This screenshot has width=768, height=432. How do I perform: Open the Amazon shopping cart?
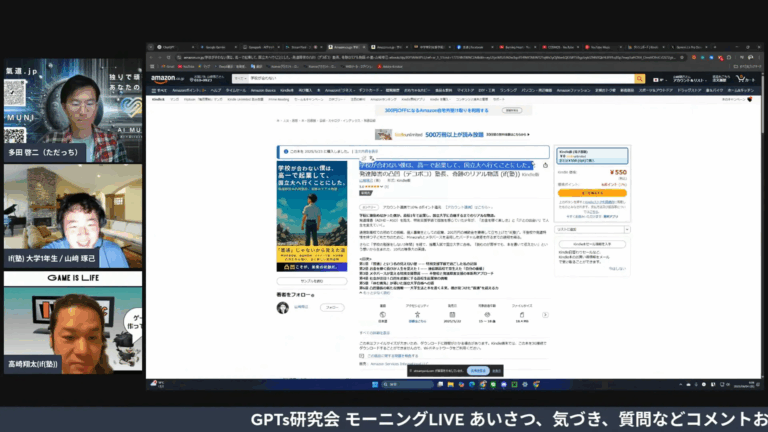(744, 79)
